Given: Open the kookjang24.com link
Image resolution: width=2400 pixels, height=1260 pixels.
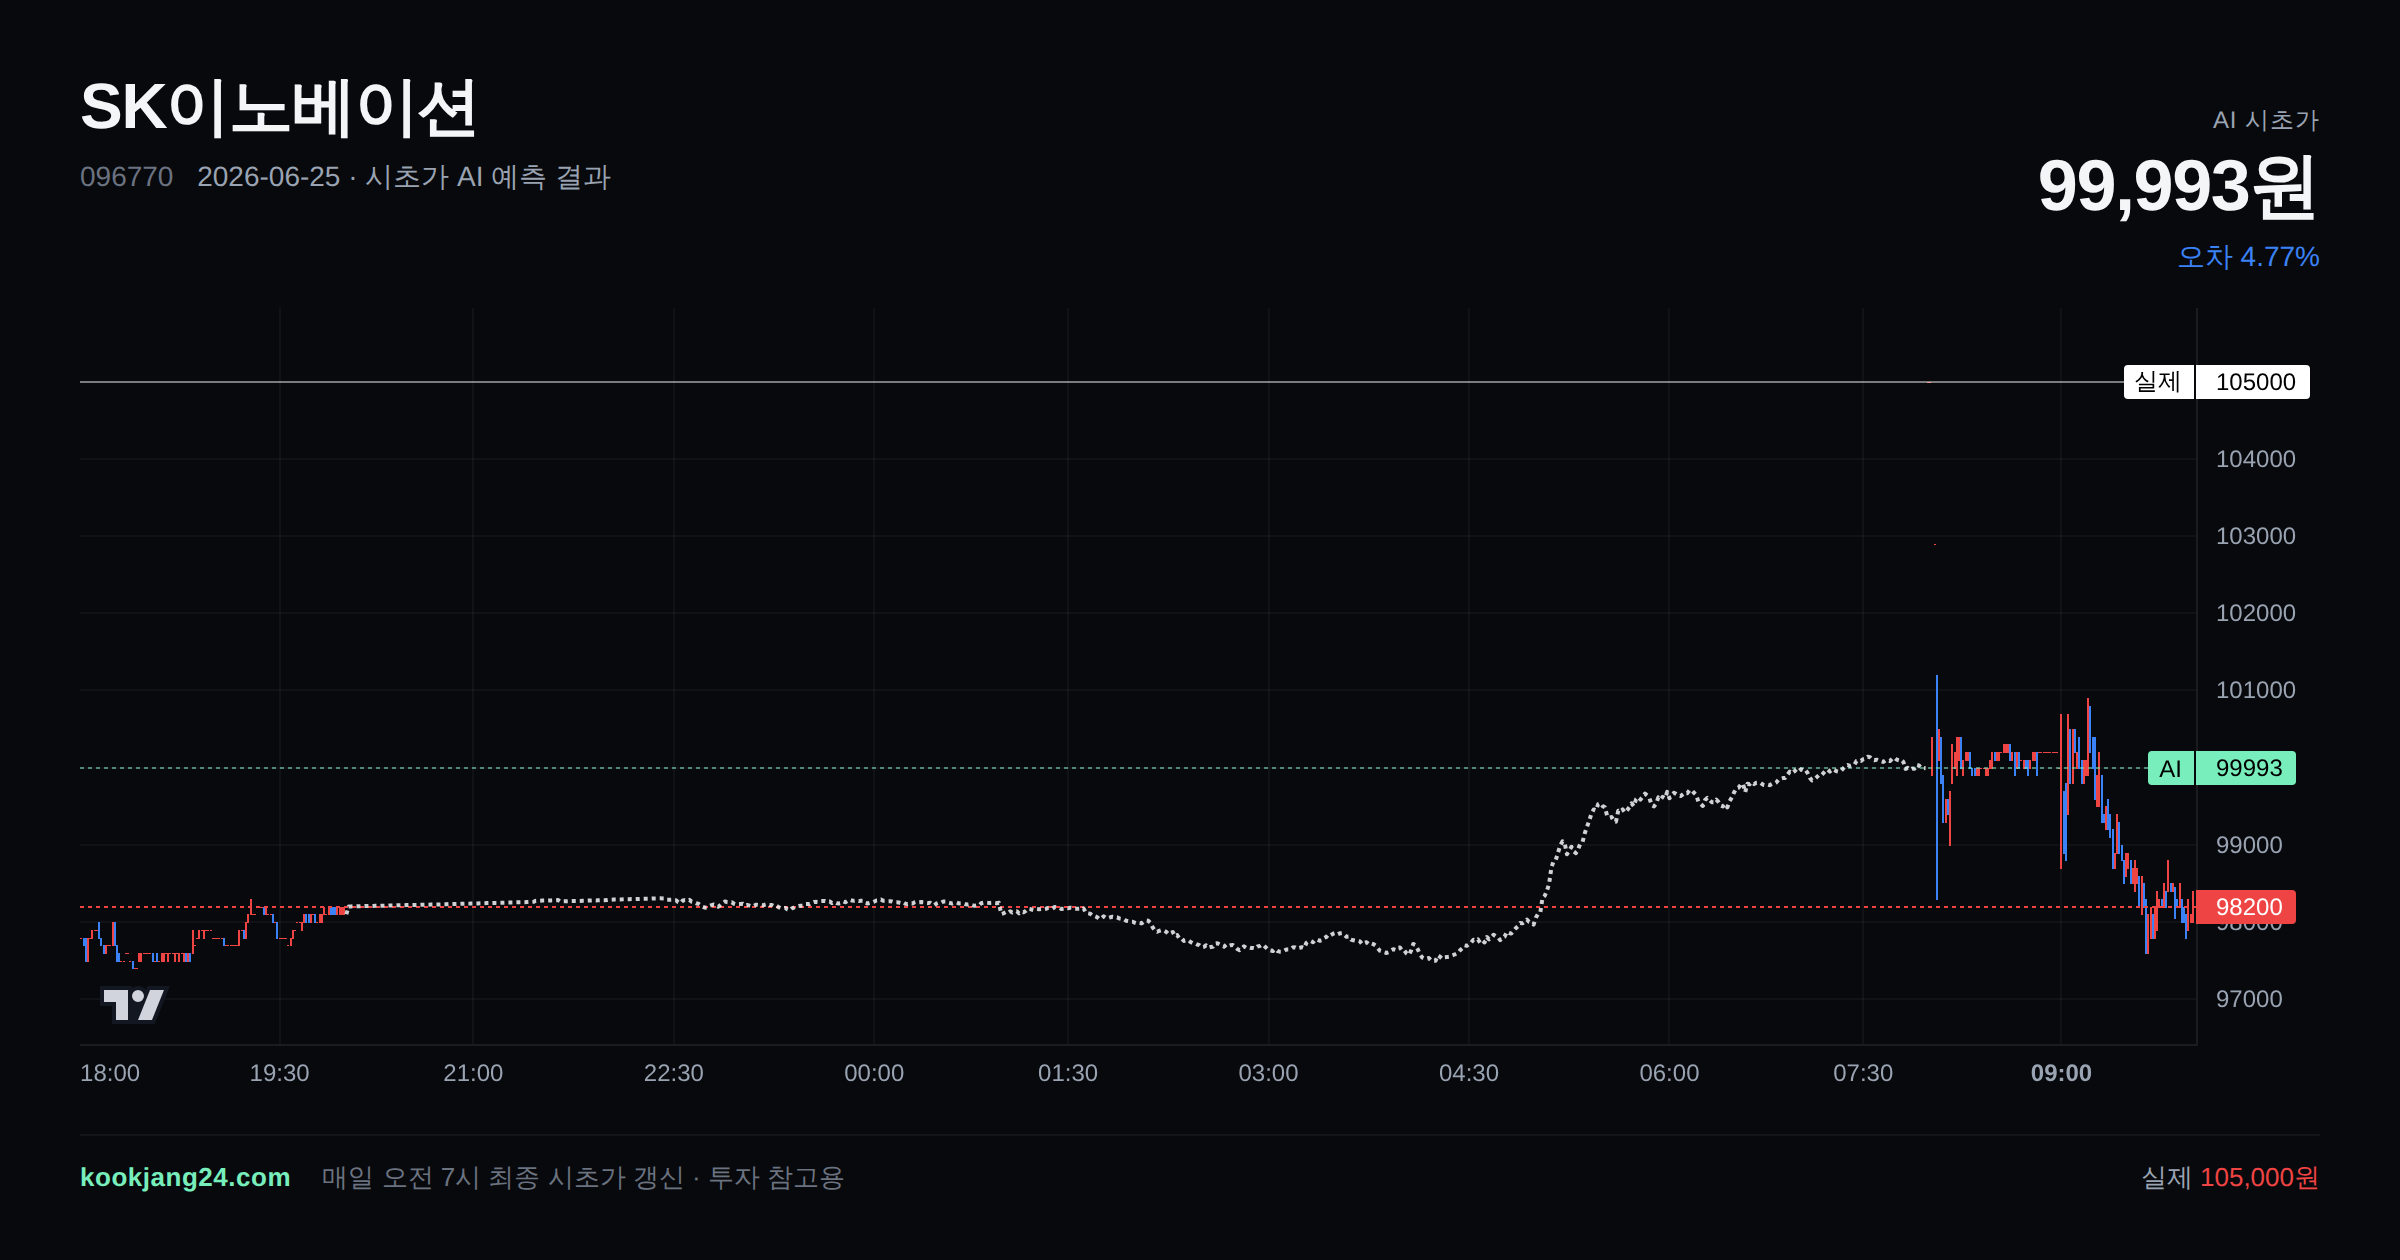Looking at the screenshot, I should pos(185,1177).
